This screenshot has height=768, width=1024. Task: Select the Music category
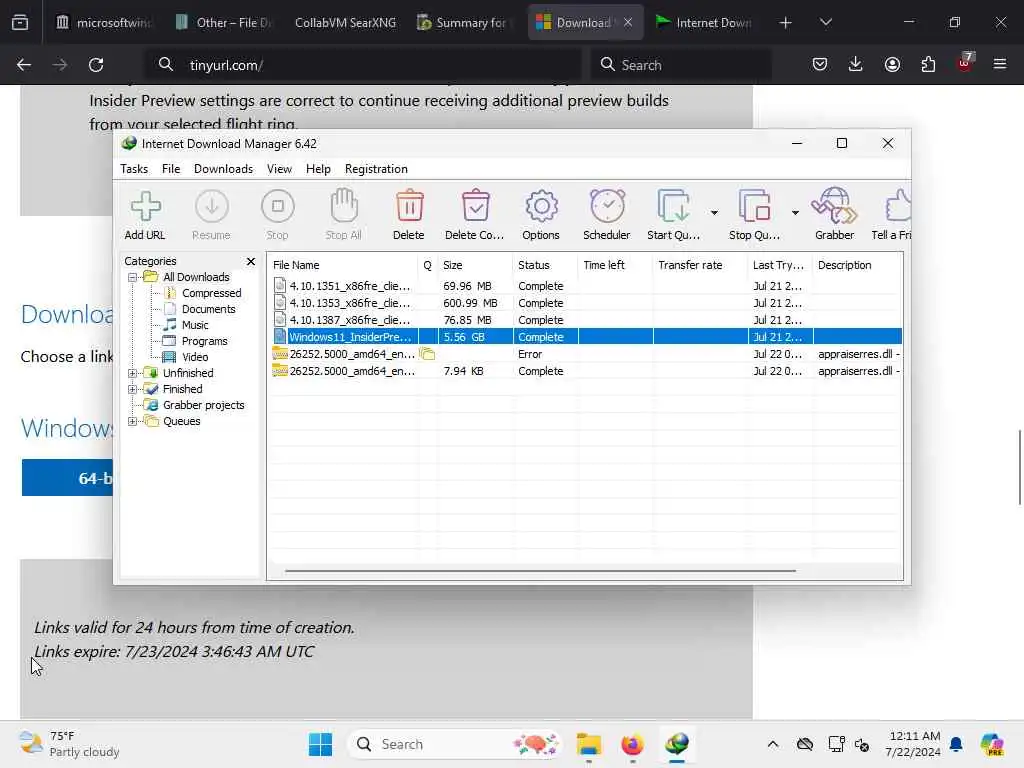click(195, 325)
